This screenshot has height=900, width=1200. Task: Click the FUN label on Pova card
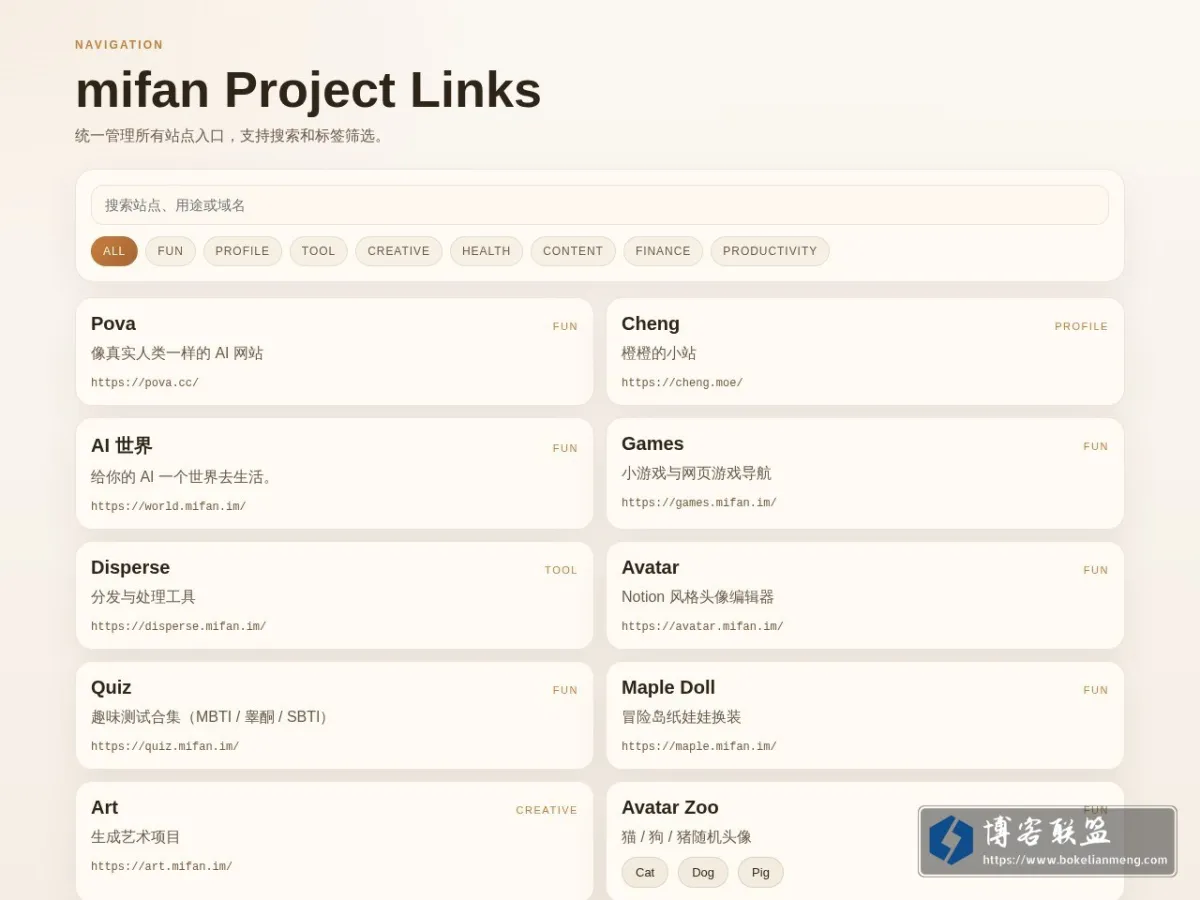565,327
